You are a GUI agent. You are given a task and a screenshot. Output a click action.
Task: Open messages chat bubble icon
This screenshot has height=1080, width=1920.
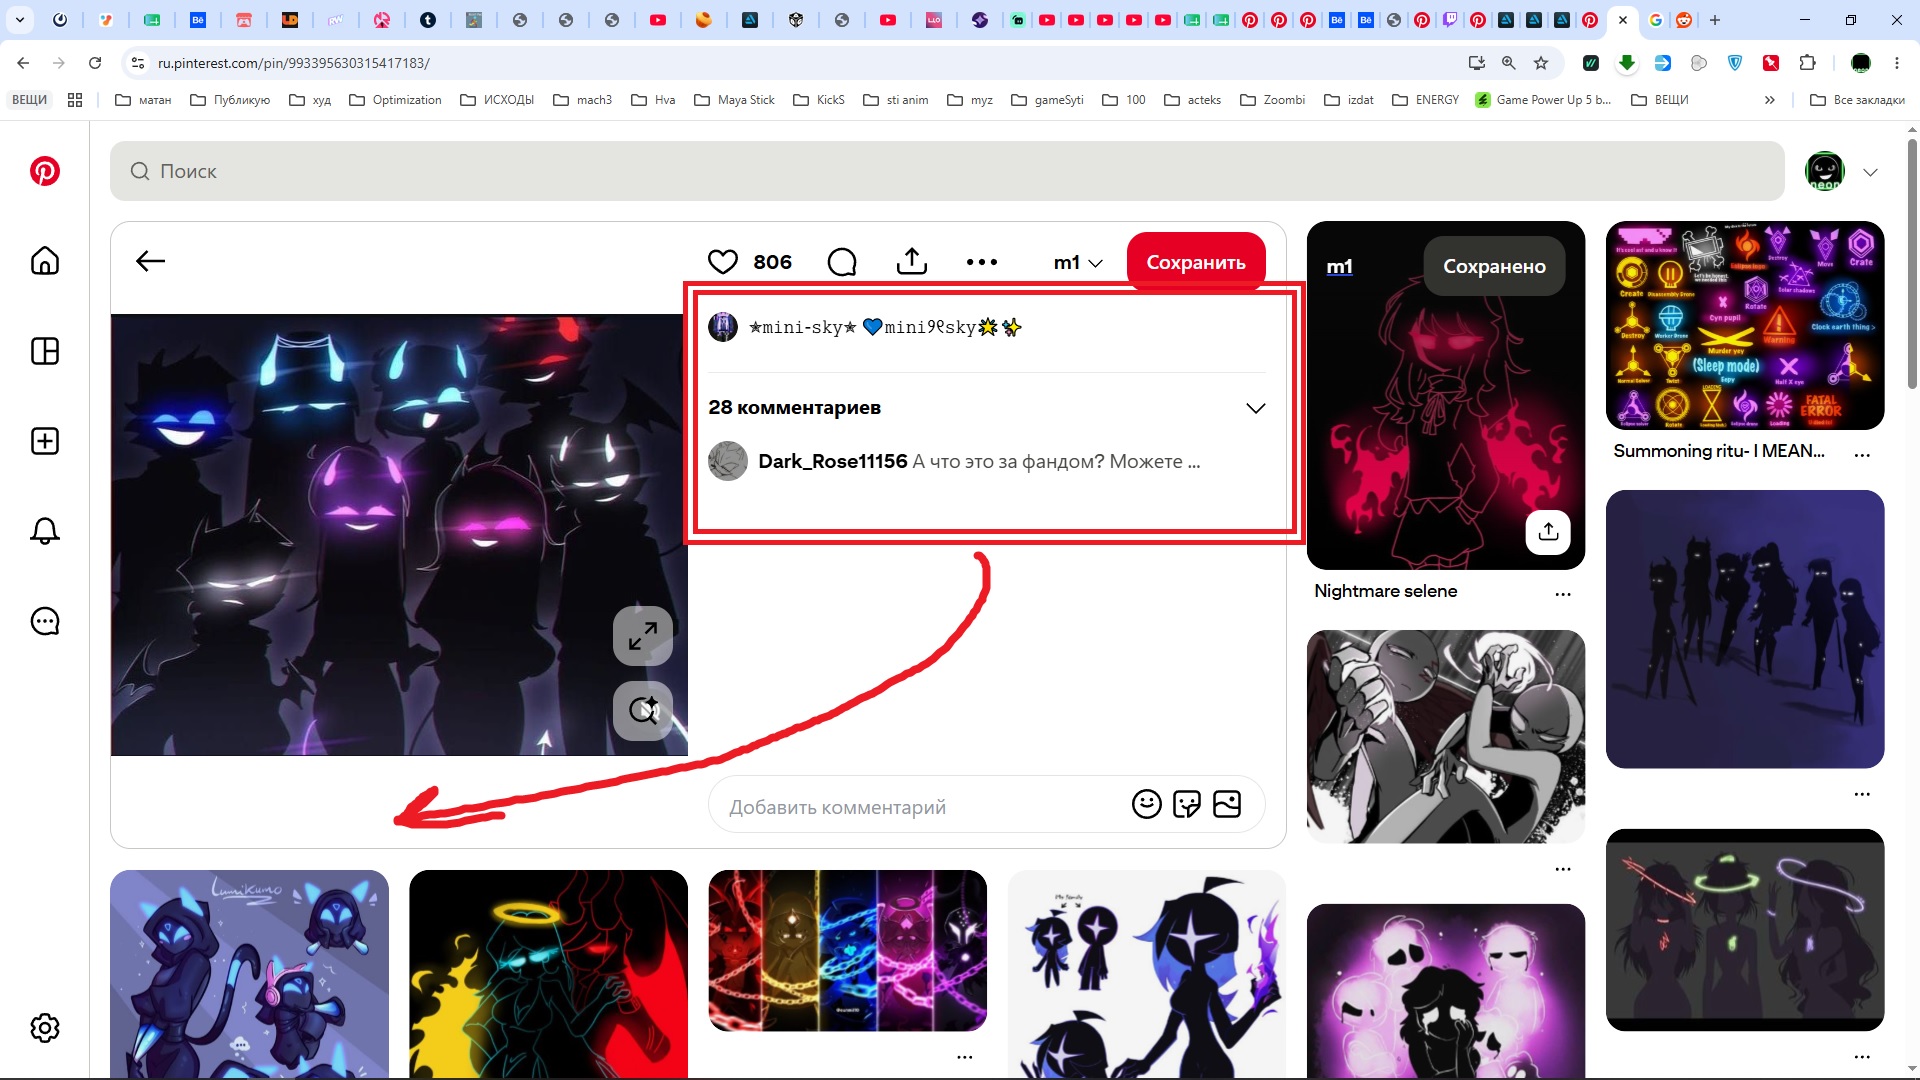click(45, 621)
